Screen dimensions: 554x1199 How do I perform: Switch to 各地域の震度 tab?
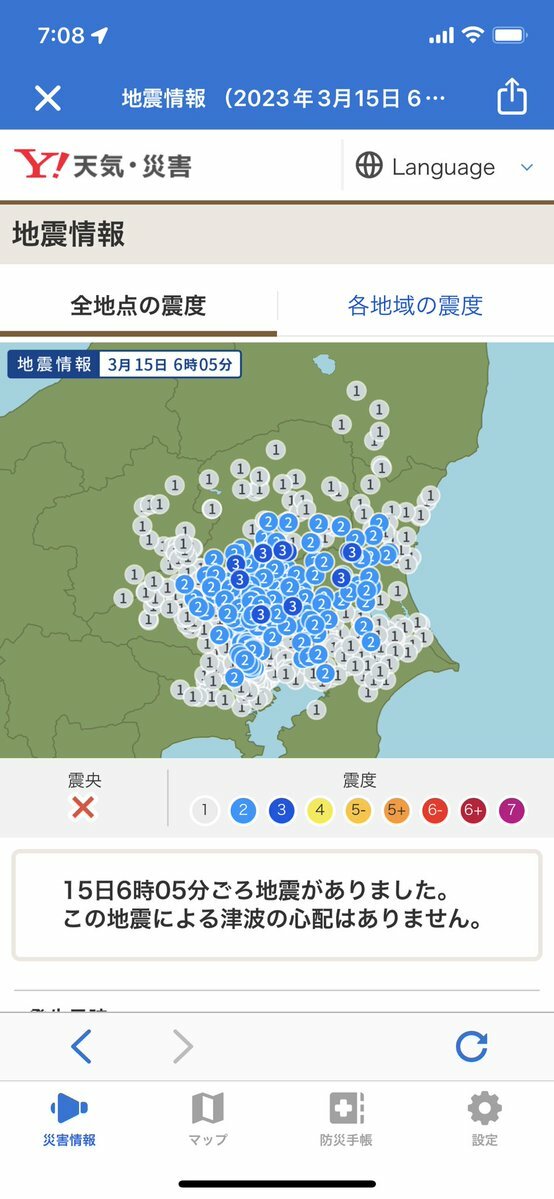click(416, 306)
